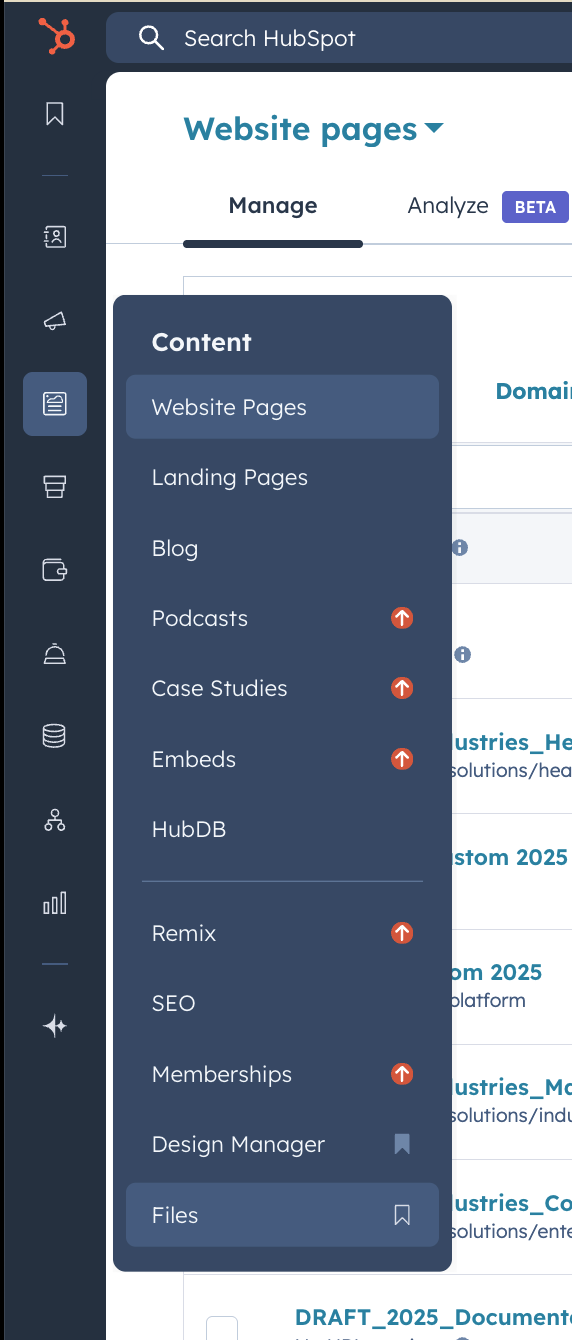Image resolution: width=572 pixels, height=1340 pixels.
Task: Open the Sales storefront sidebar icon
Action: click(x=55, y=487)
